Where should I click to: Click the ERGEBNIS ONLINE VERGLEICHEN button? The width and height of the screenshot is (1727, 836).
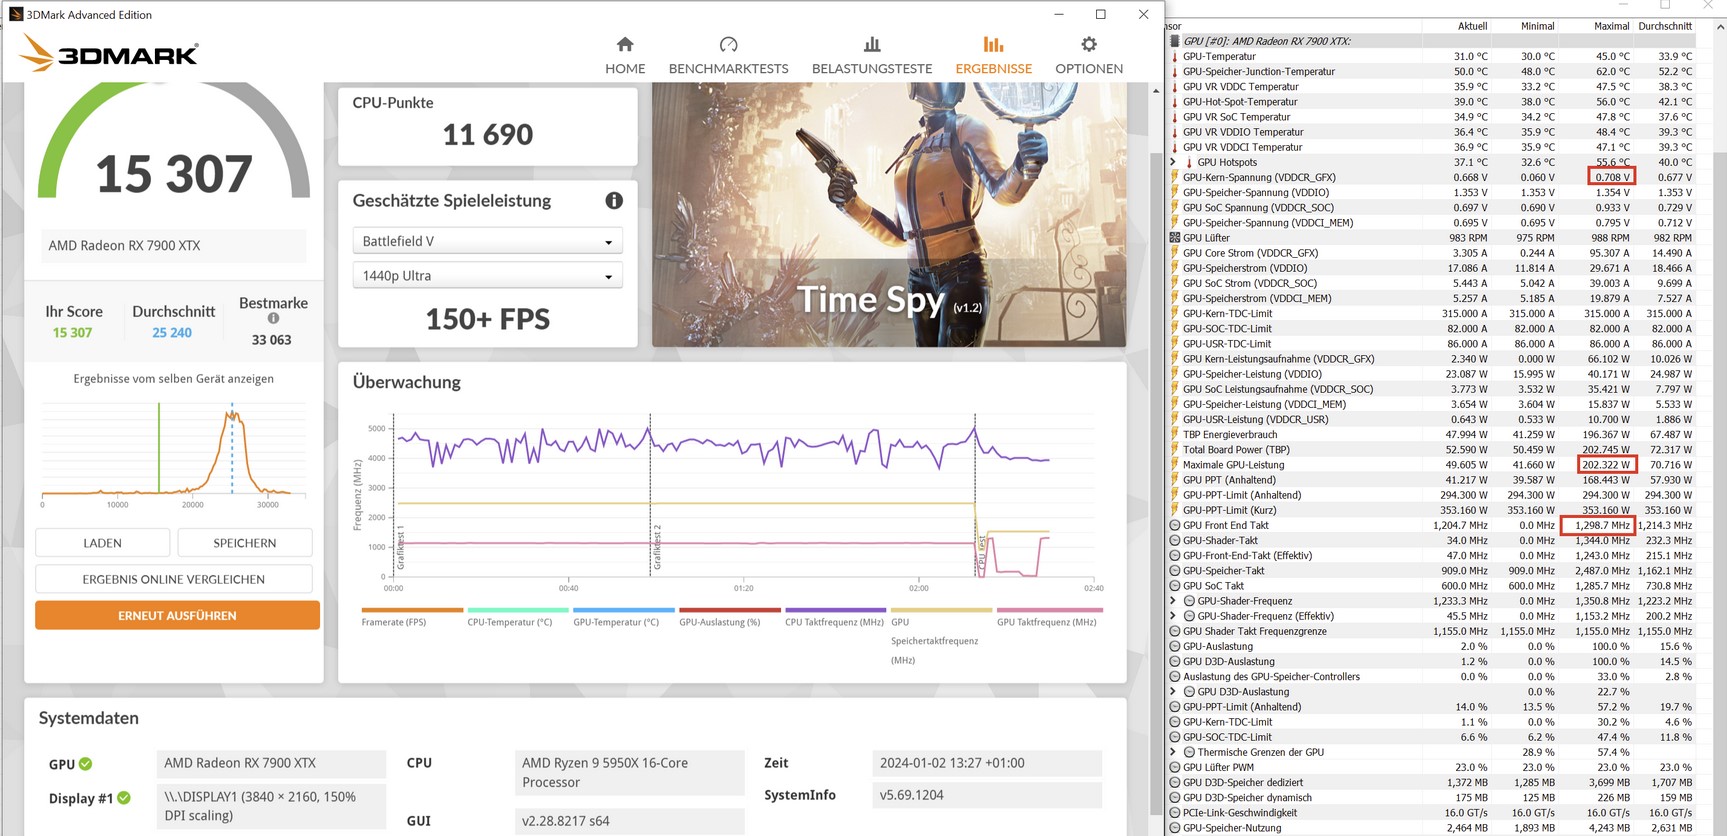[x=174, y=579]
